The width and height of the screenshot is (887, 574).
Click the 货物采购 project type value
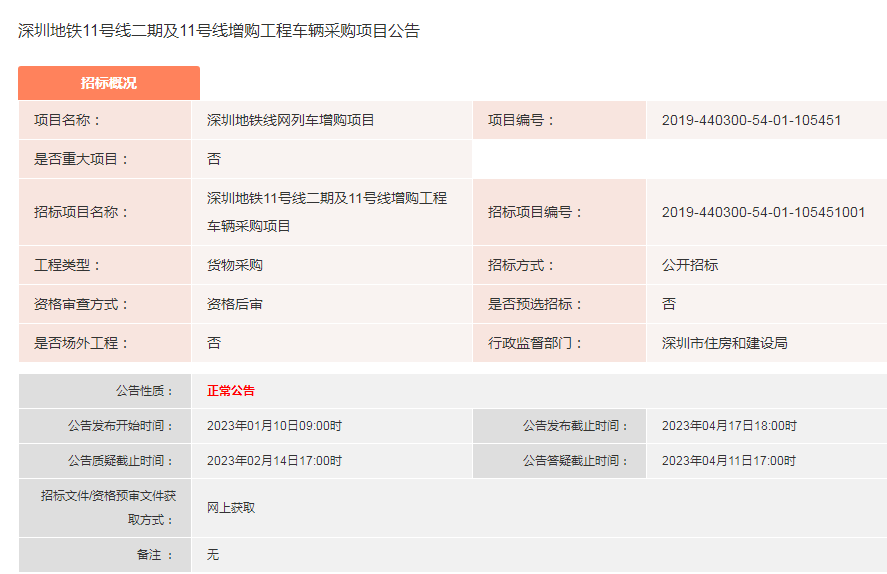(234, 265)
